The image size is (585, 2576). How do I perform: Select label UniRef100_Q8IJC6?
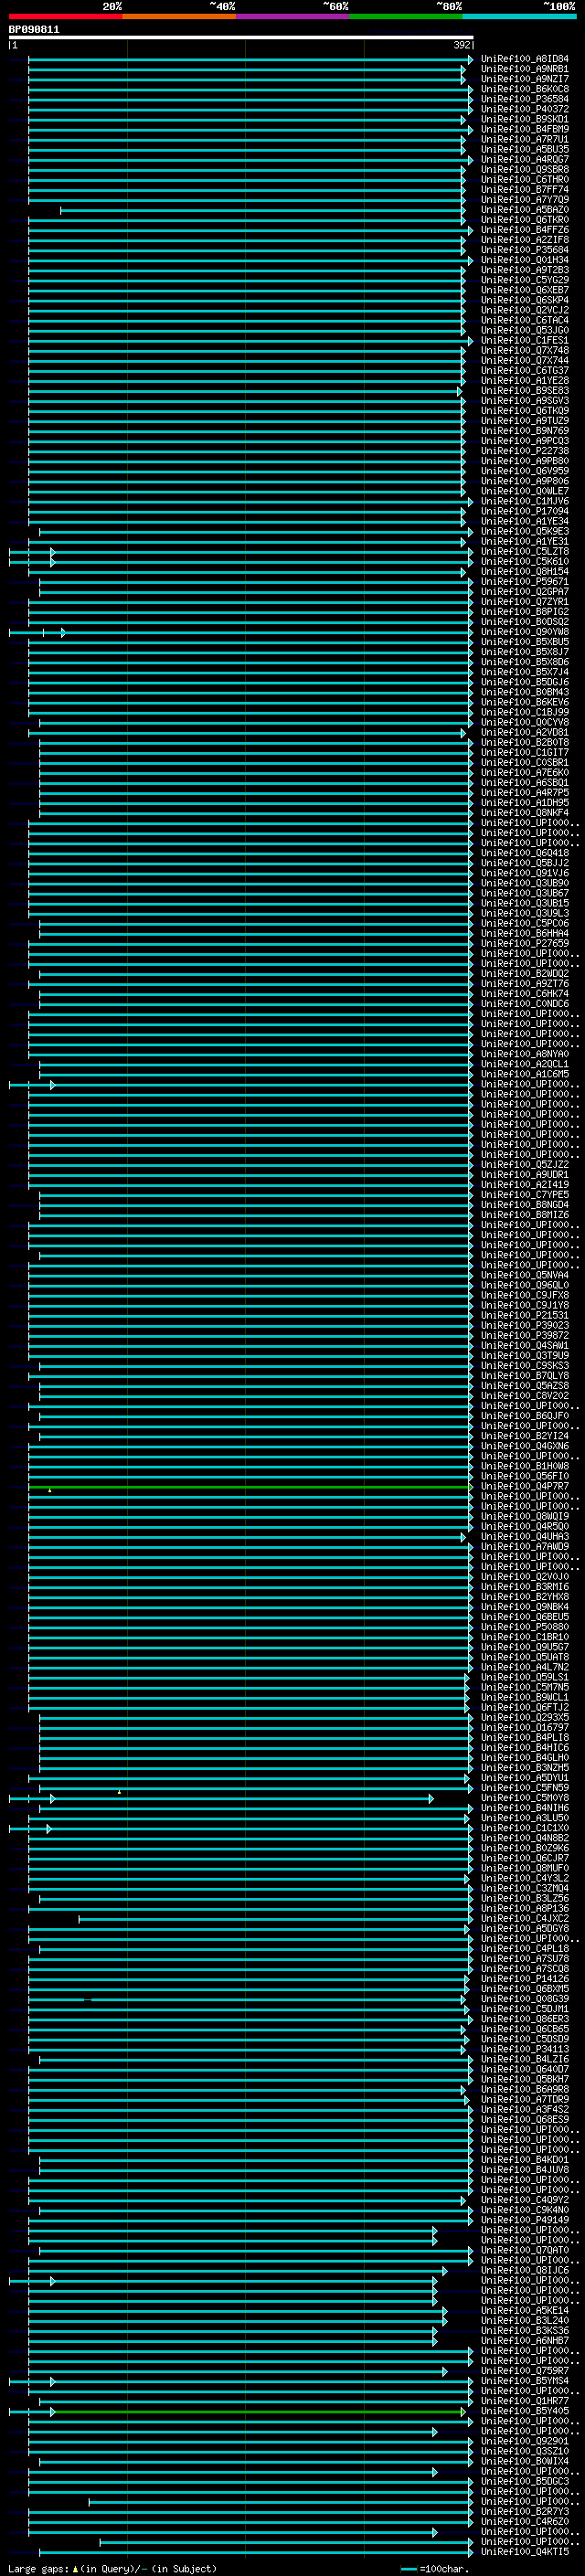click(525, 2270)
